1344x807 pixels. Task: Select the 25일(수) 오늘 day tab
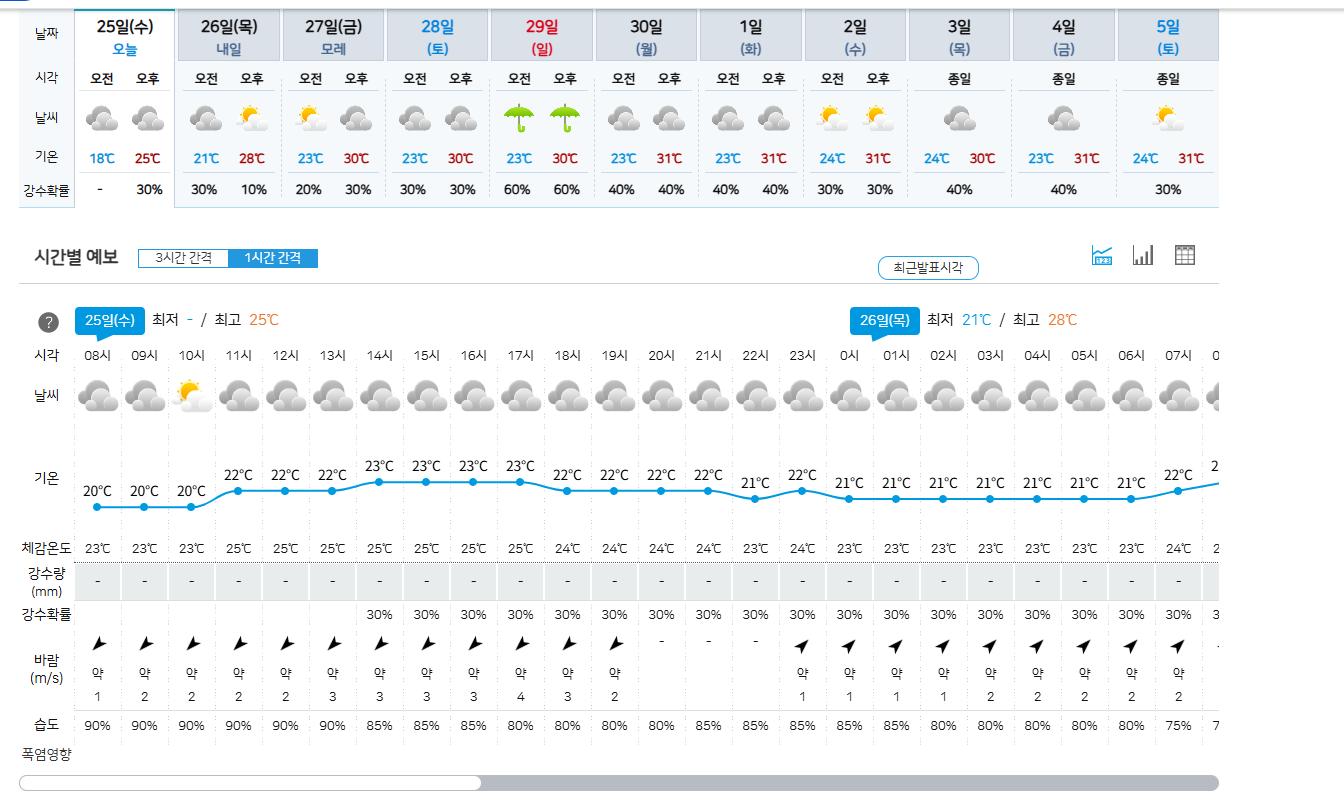(x=125, y=36)
